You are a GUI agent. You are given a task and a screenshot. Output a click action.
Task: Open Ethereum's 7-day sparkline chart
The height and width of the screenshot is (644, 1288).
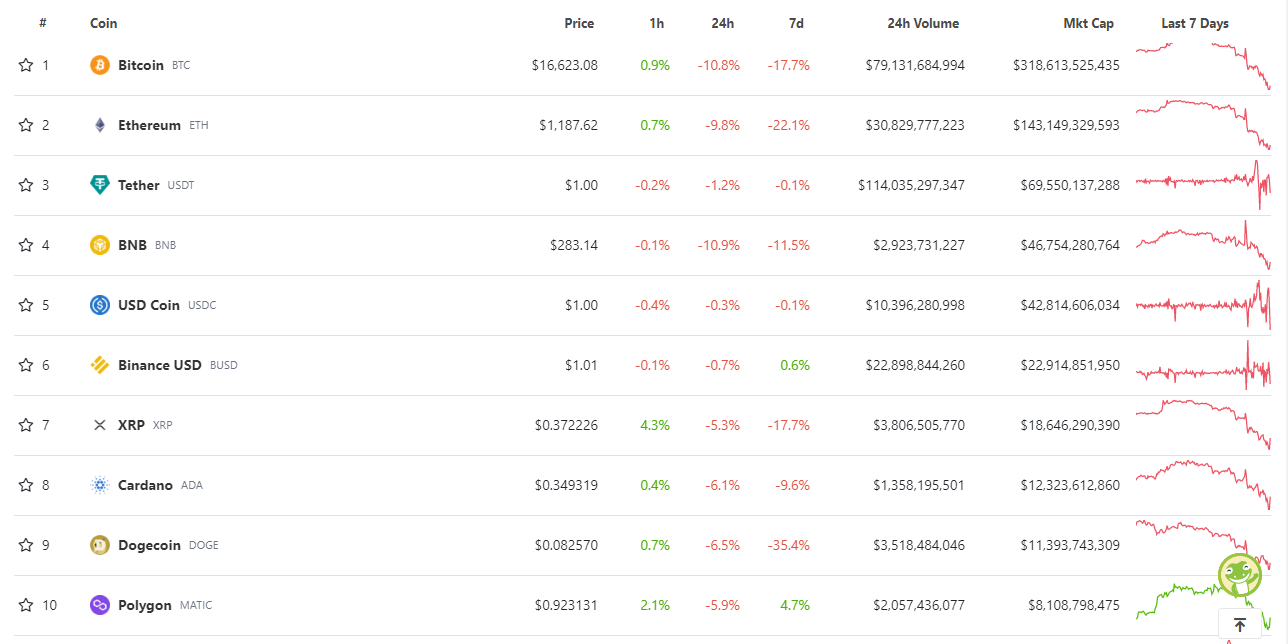[x=1203, y=125]
